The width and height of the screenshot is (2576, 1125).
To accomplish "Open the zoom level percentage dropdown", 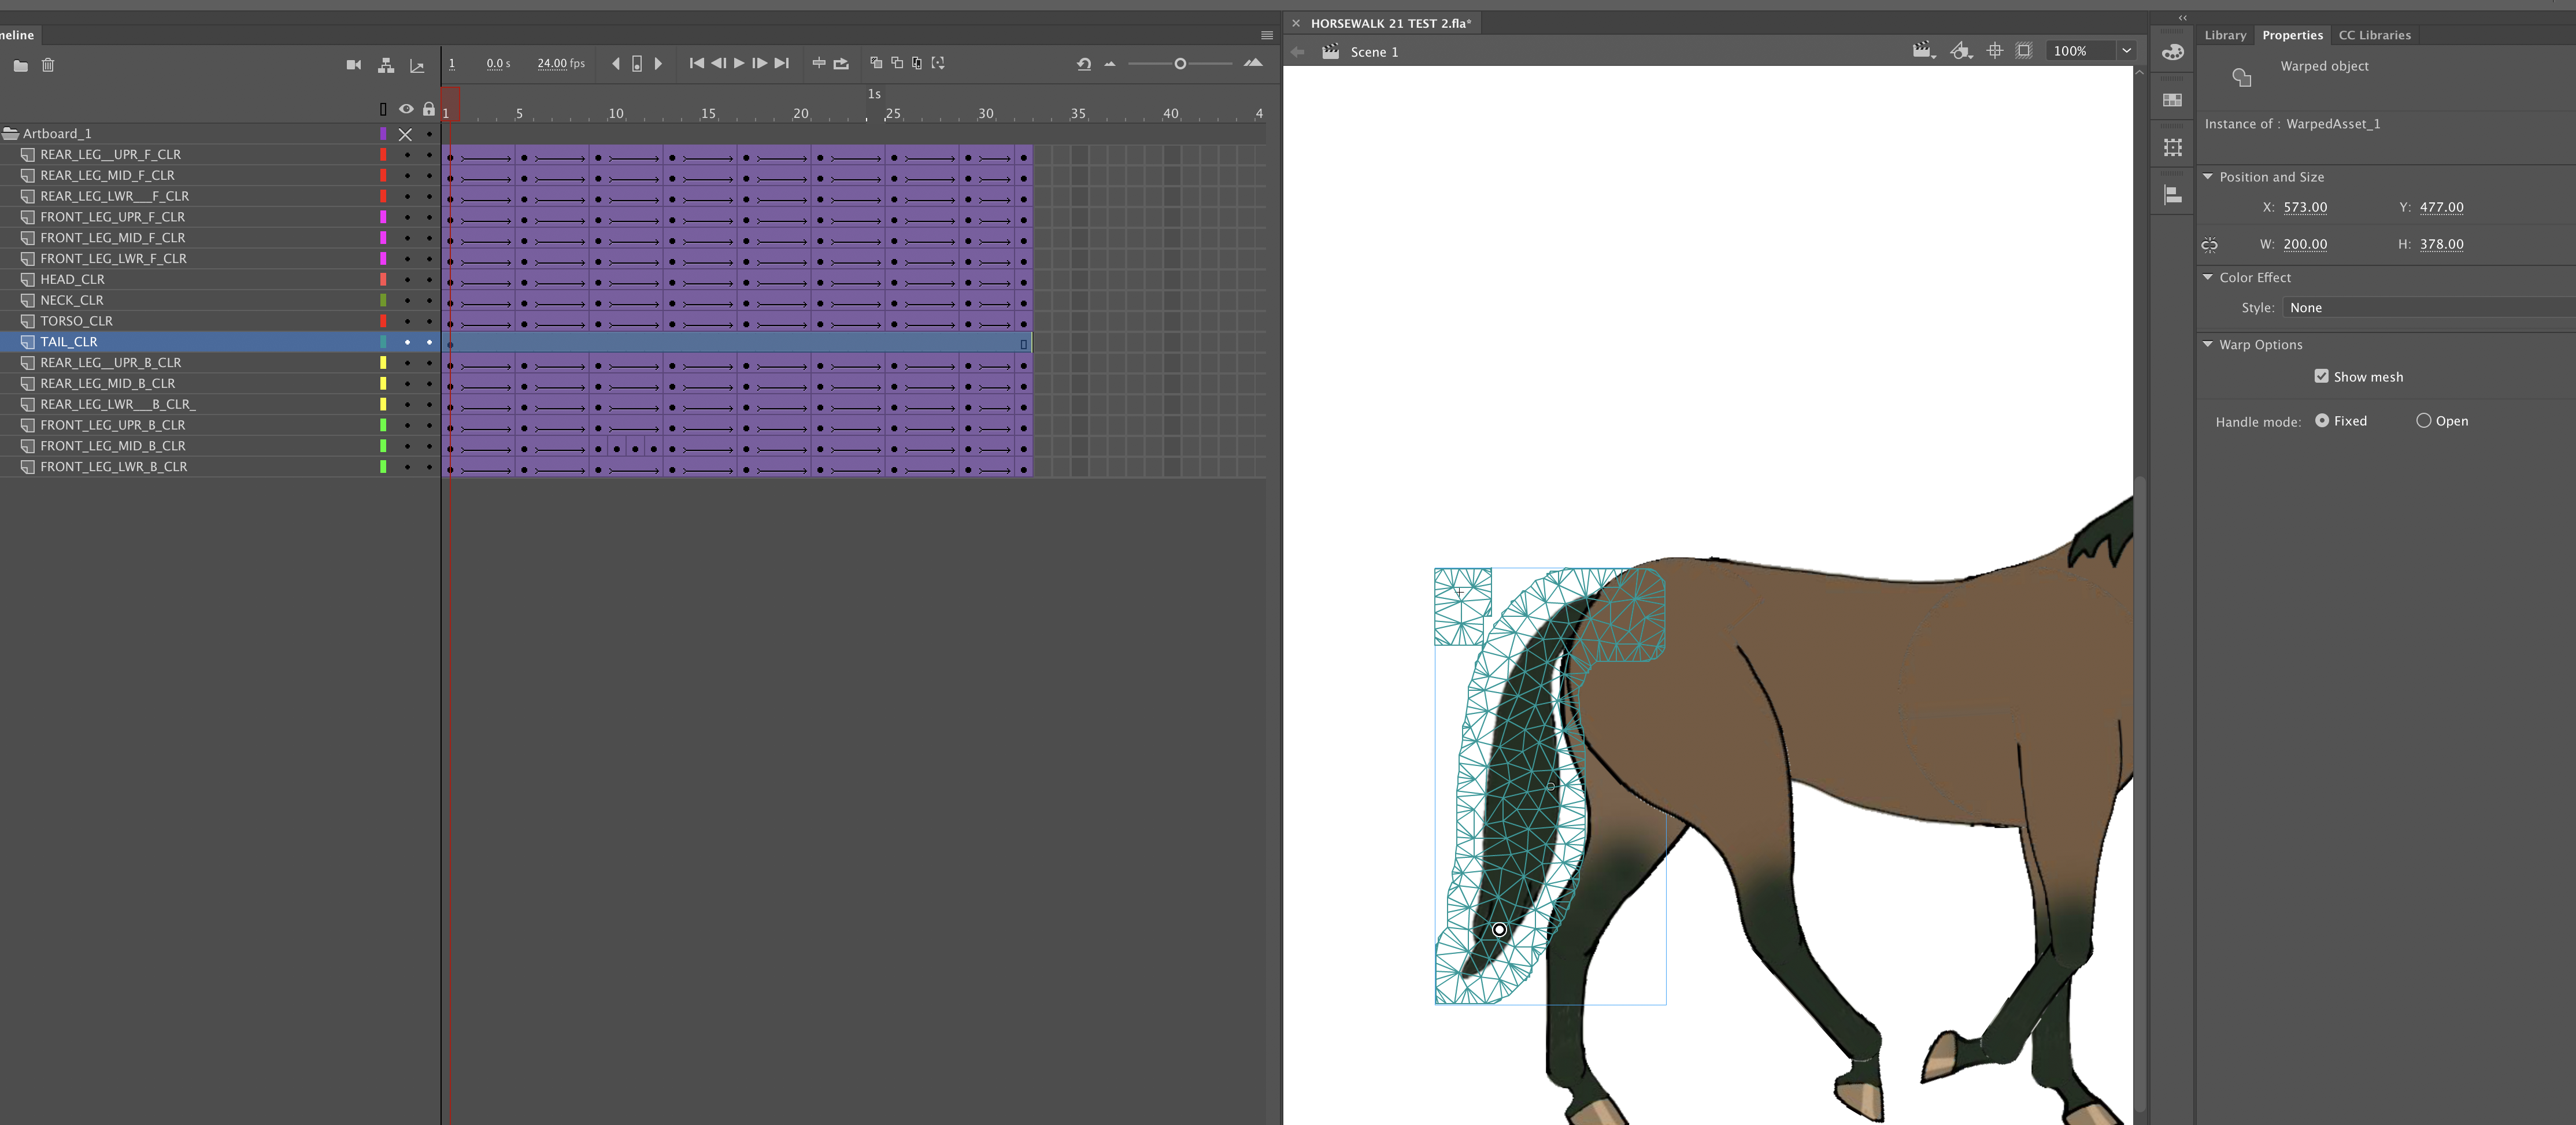I will (2124, 50).
